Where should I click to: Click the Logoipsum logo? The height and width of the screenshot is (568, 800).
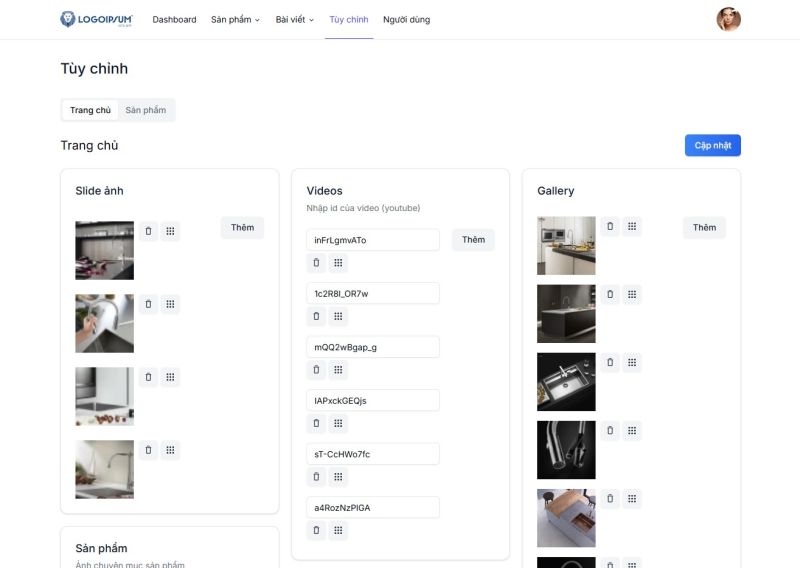coord(96,19)
